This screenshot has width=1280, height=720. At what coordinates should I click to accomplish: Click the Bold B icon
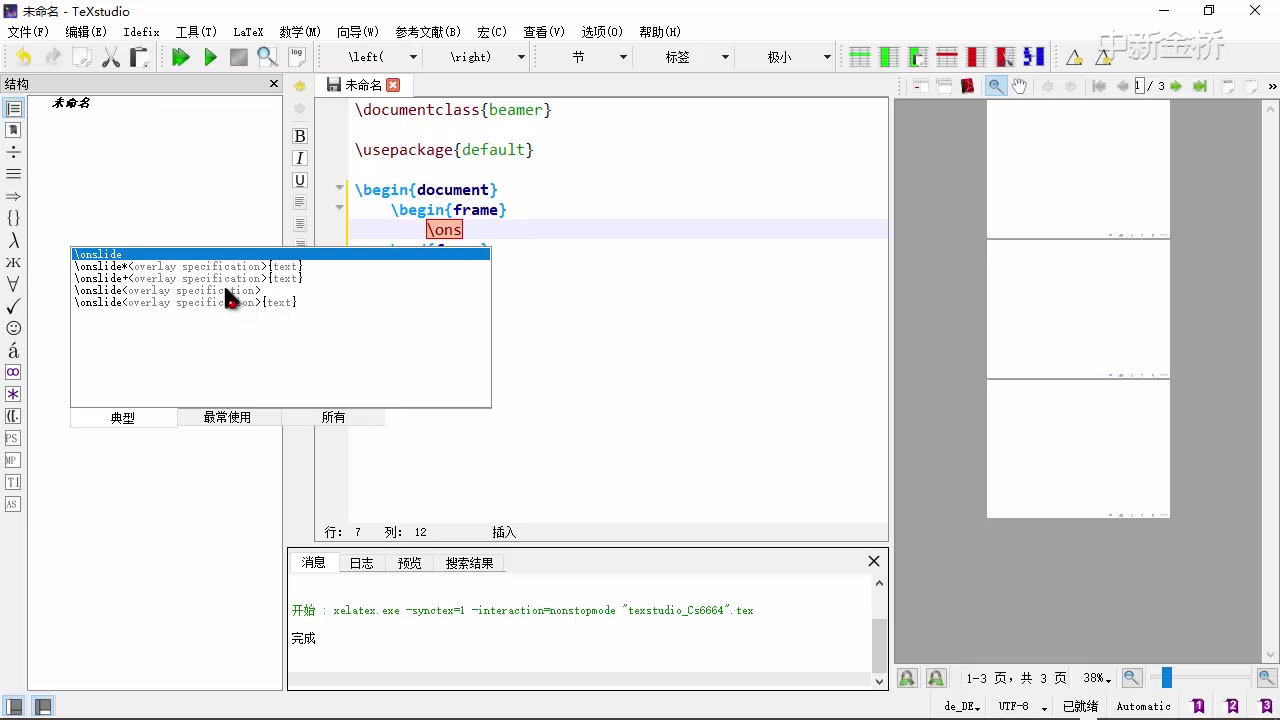click(299, 136)
